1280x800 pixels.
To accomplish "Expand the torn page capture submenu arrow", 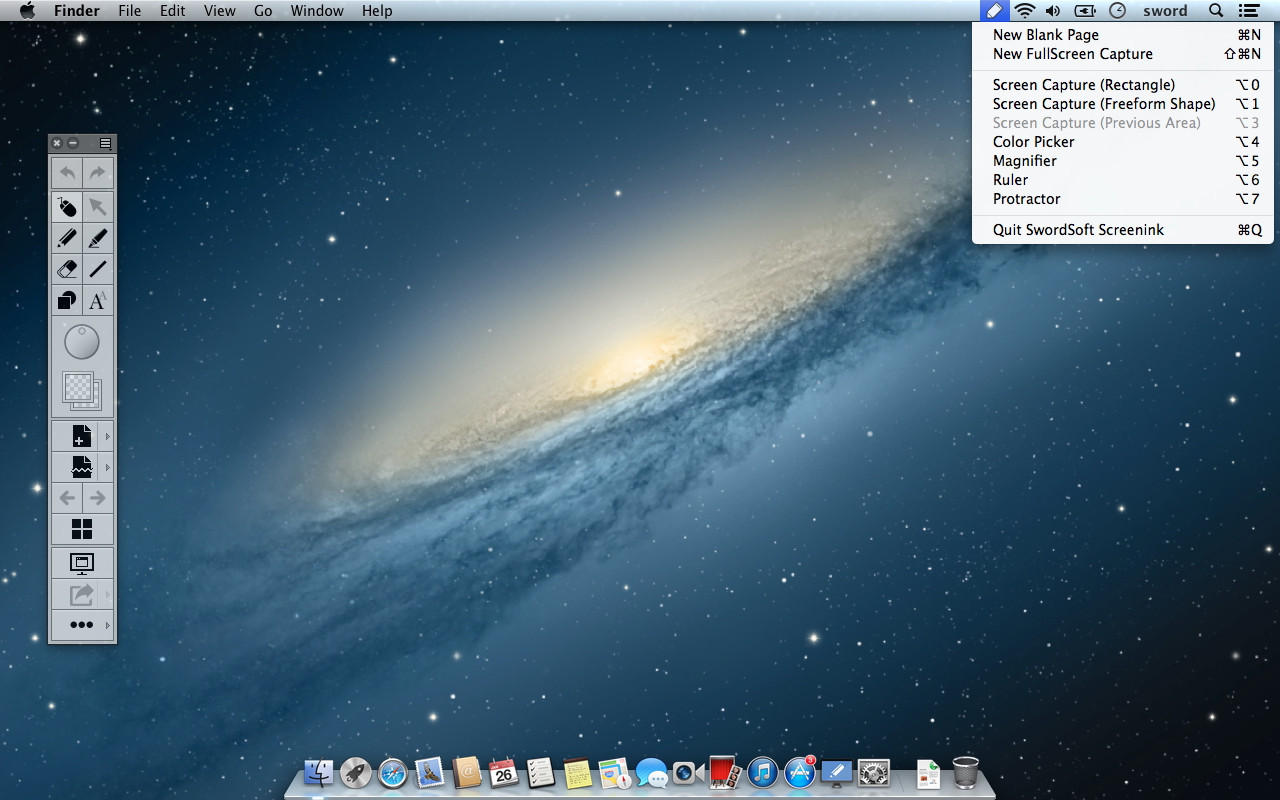I will coord(108,467).
